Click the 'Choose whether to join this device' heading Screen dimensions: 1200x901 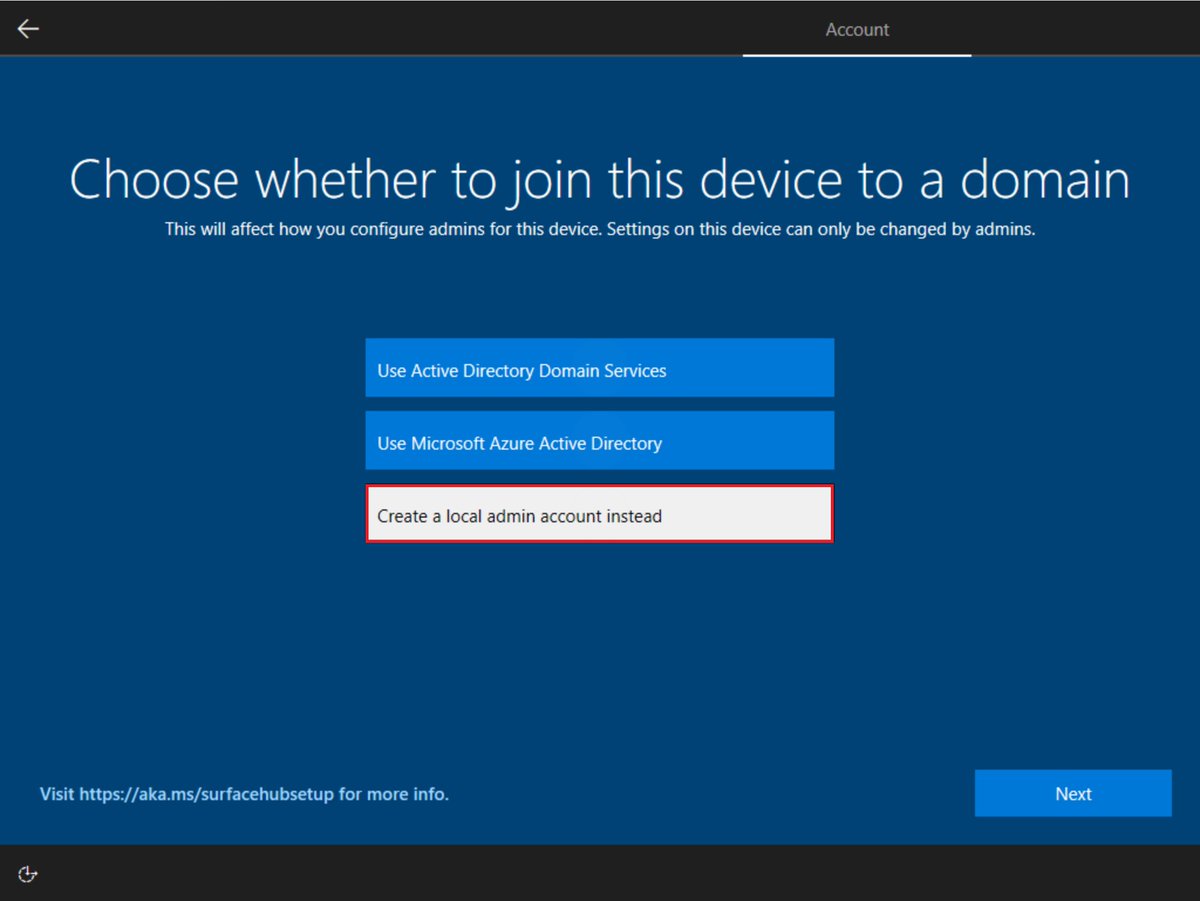point(600,180)
